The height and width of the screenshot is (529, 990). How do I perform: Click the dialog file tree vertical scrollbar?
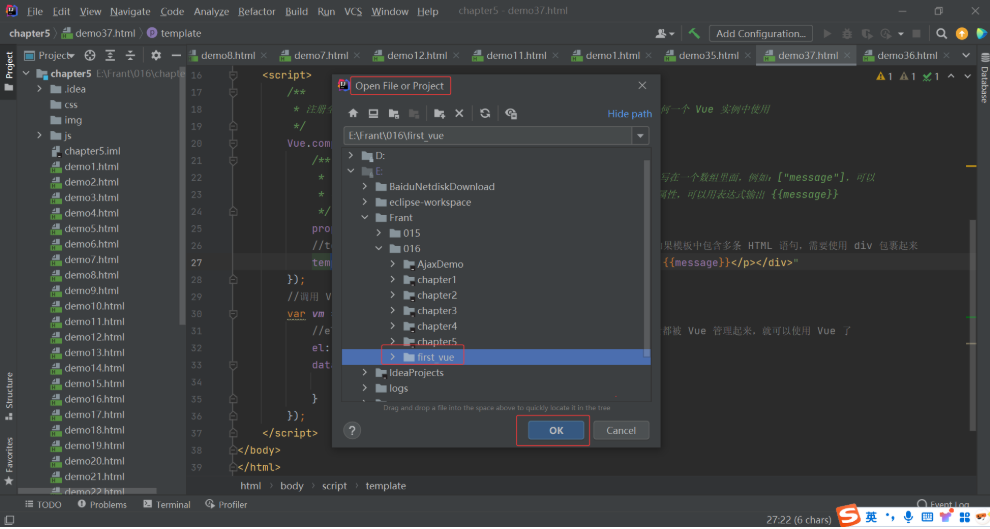pos(647,259)
